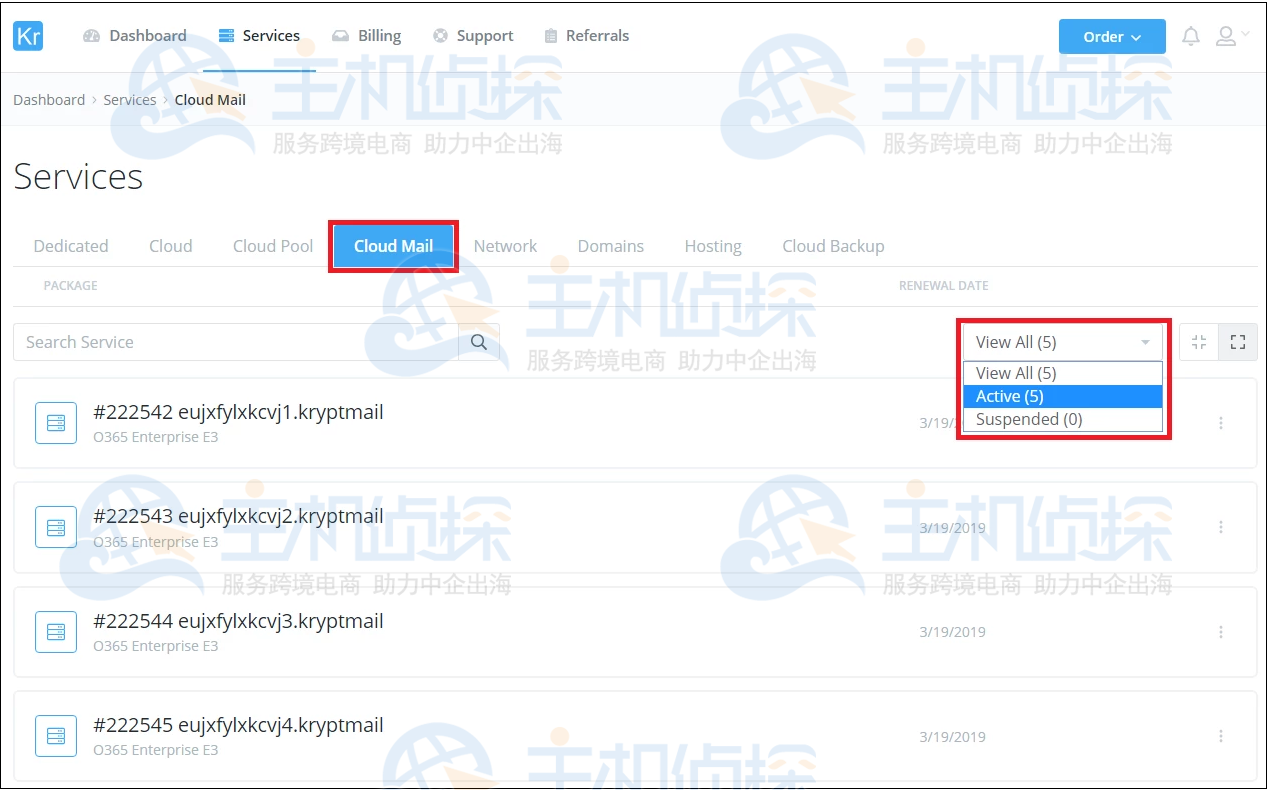The height and width of the screenshot is (790, 1268).
Task: Click the search magnifier button
Action: click(479, 342)
